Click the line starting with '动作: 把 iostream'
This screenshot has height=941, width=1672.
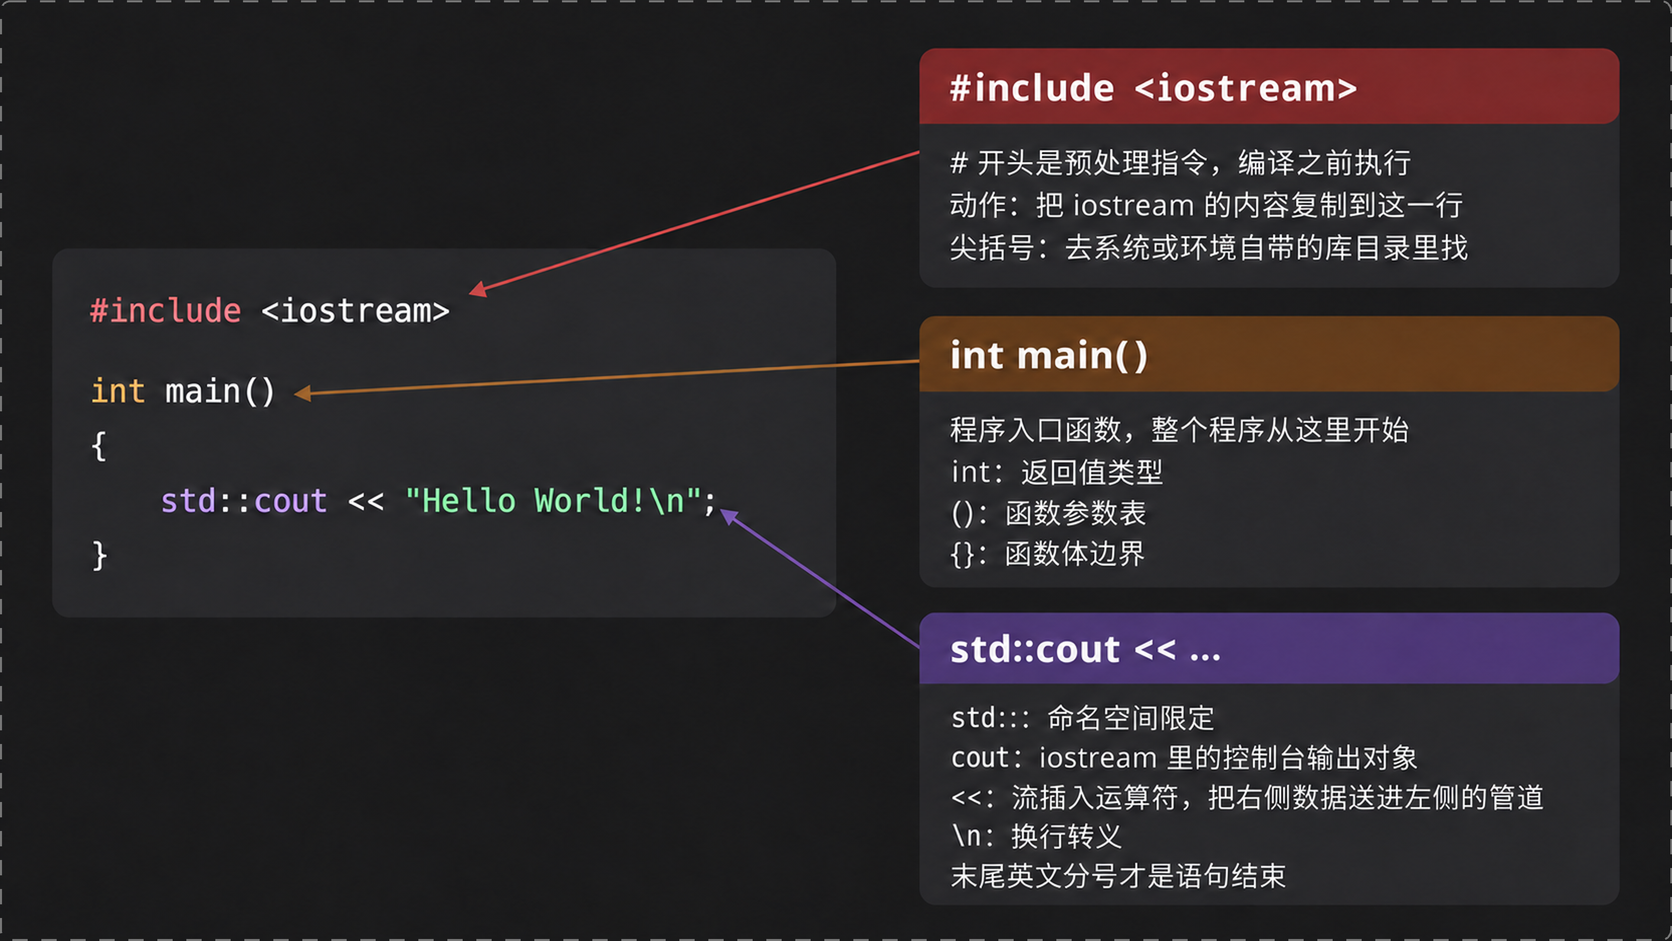1206,205
